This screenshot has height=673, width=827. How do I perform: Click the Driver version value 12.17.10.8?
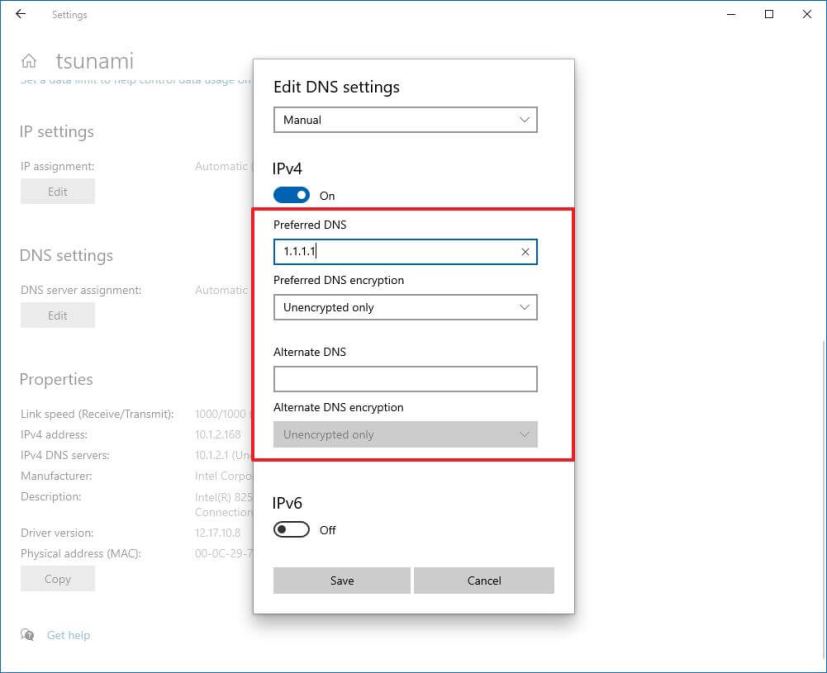(218, 533)
